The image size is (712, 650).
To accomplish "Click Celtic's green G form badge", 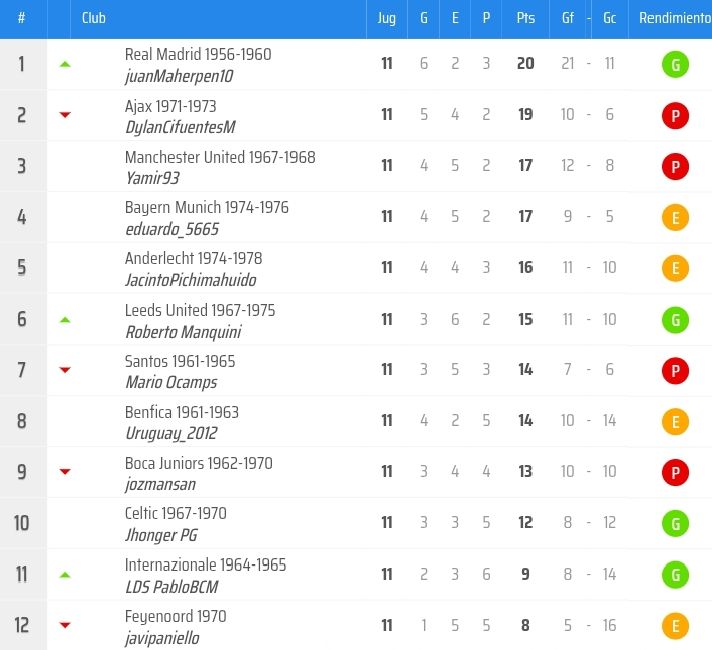I will pos(675,524).
